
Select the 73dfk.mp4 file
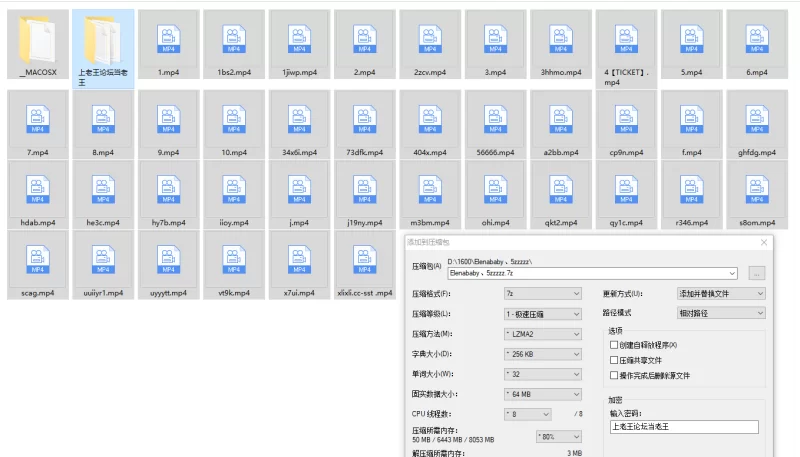(x=364, y=124)
